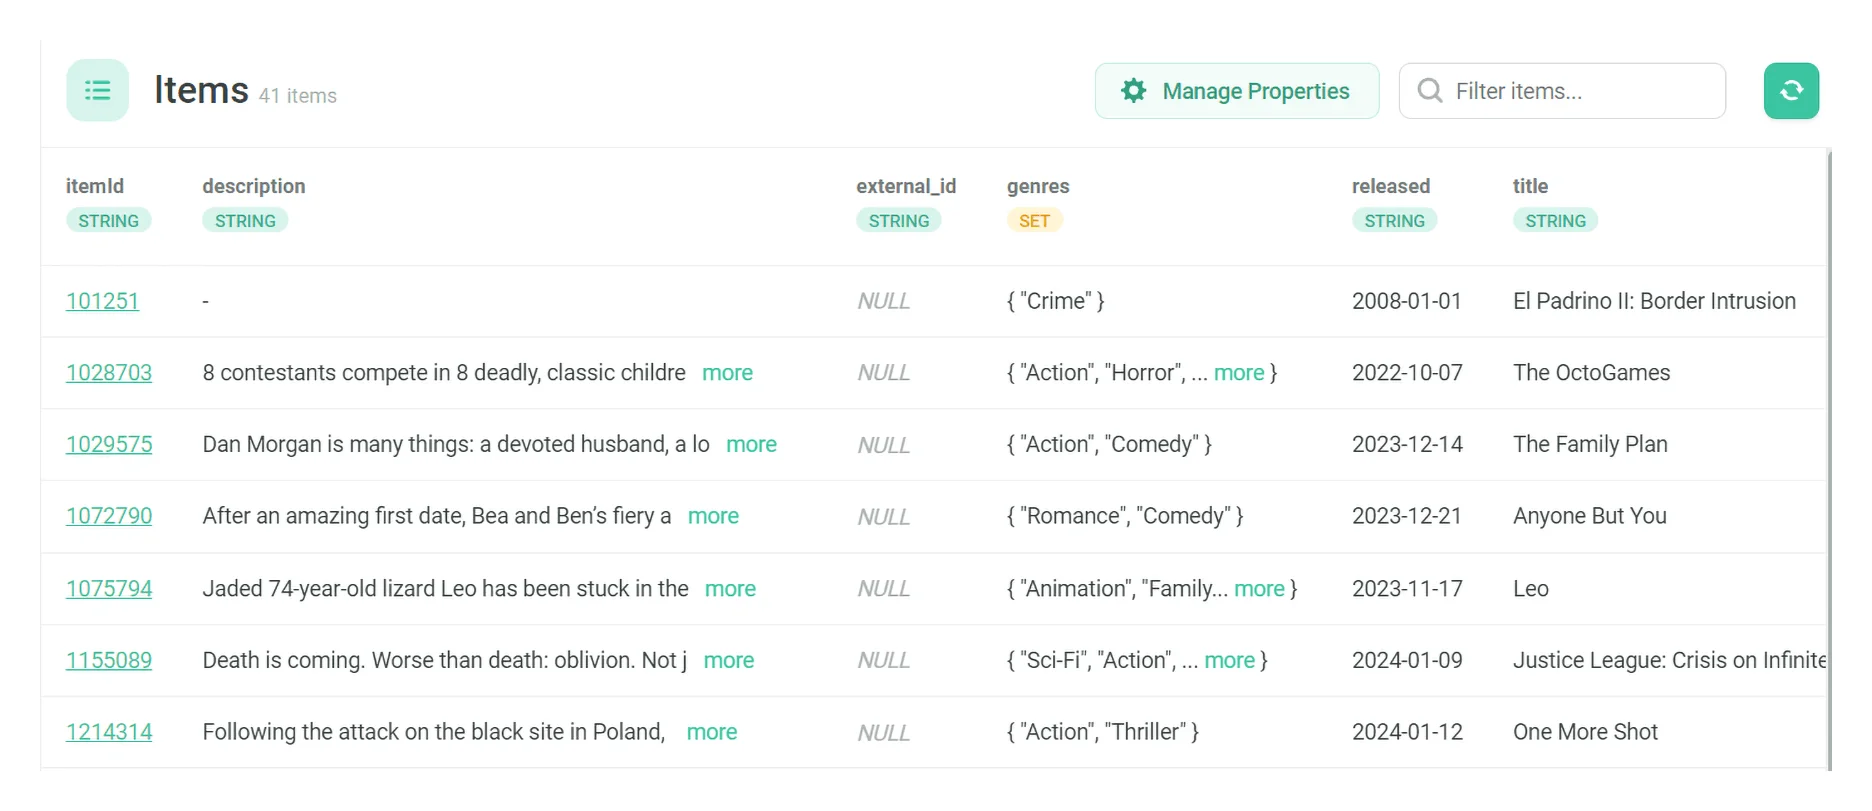This screenshot has height=811, width=1872.
Task: Expand description for The Family Plan
Action: tap(751, 445)
